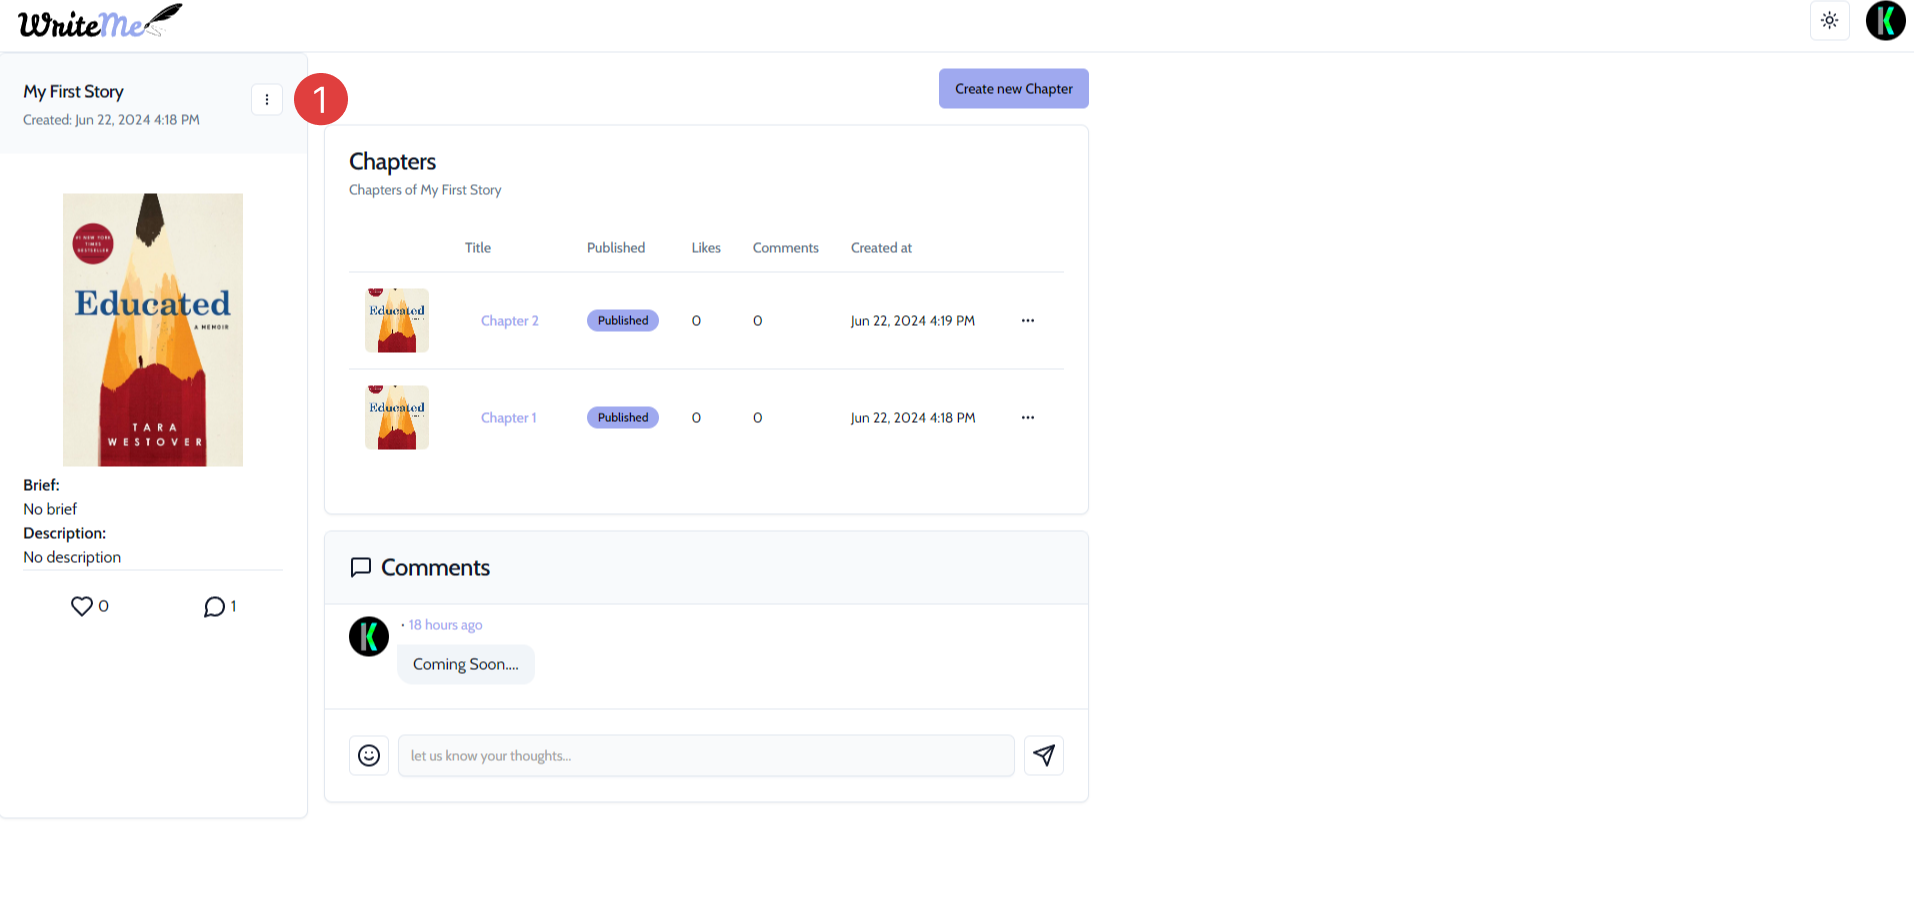This screenshot has height=902, width=1914.
Task: Click the Educated book cover image
Action: (153, 330)
